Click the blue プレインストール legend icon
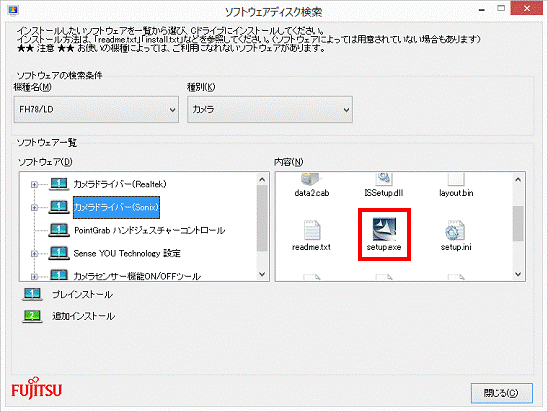 click(x=32, y=294)
